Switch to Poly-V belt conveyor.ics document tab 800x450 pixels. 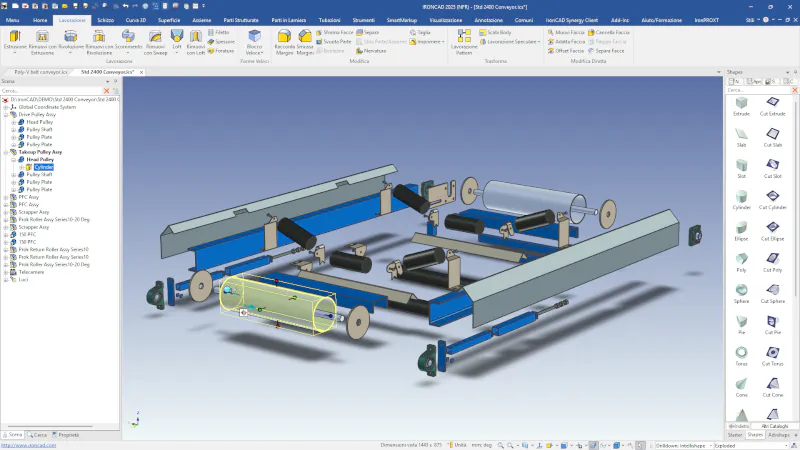38,72
